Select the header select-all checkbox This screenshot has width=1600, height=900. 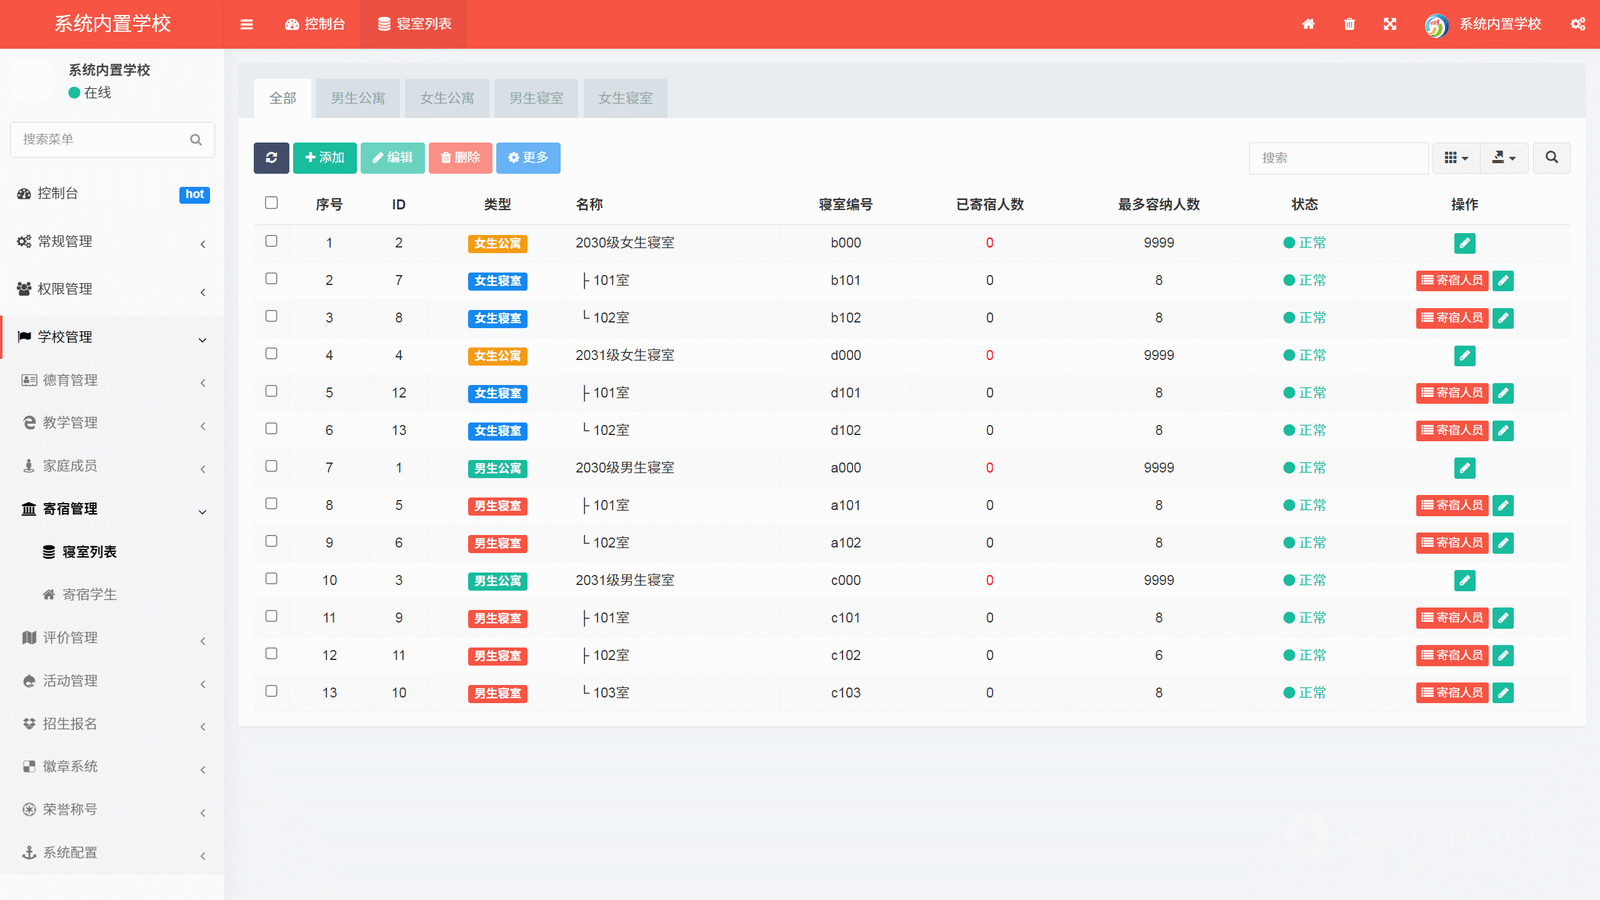(271, 203)
